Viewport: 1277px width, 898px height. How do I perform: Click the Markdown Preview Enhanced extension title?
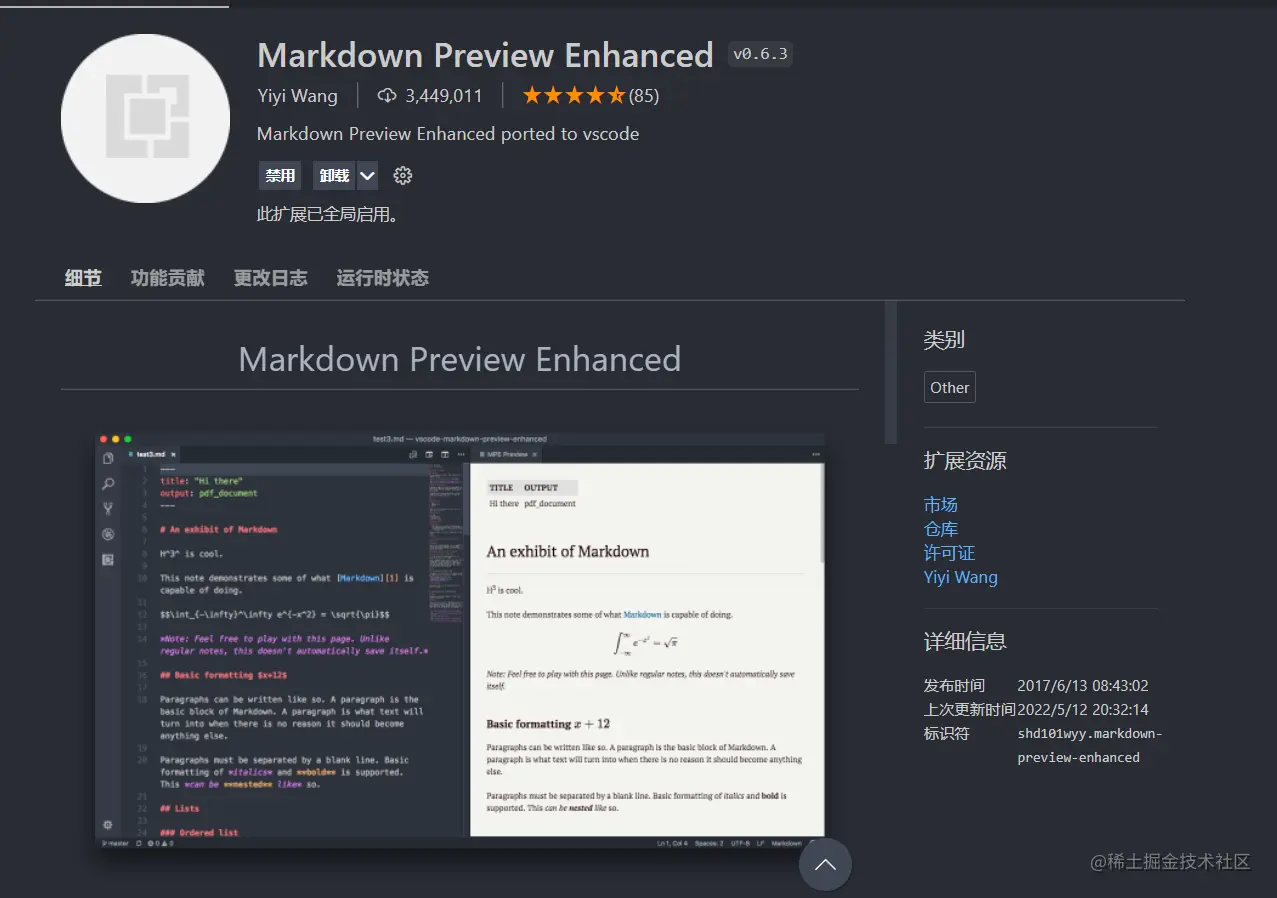tap(485, 55)
